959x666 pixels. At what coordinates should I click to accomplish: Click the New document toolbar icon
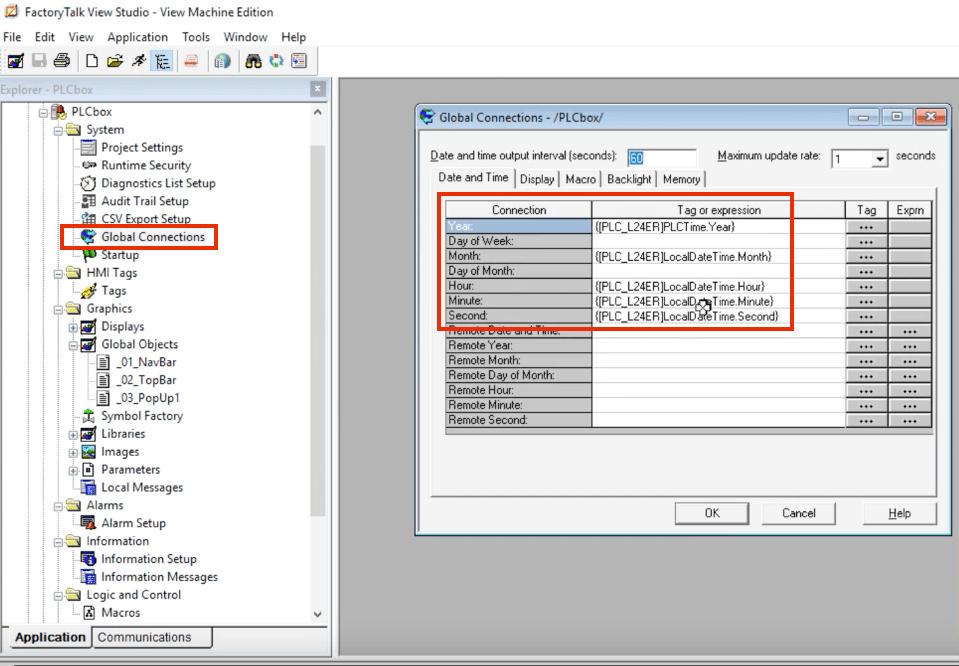92,61
